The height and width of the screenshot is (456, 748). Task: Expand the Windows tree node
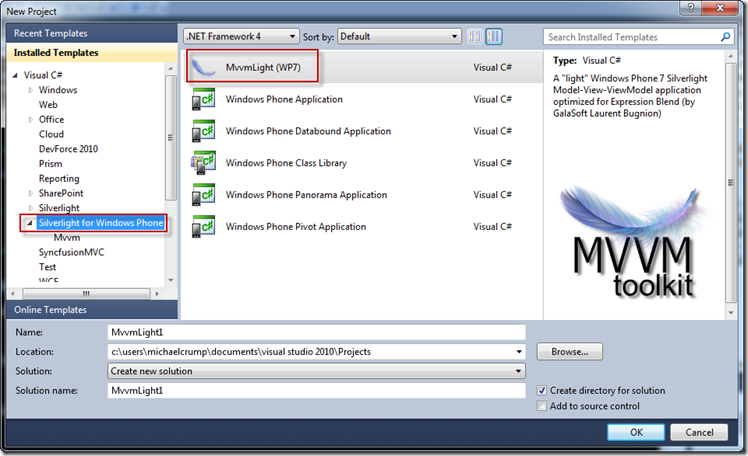tap(31, 90)
